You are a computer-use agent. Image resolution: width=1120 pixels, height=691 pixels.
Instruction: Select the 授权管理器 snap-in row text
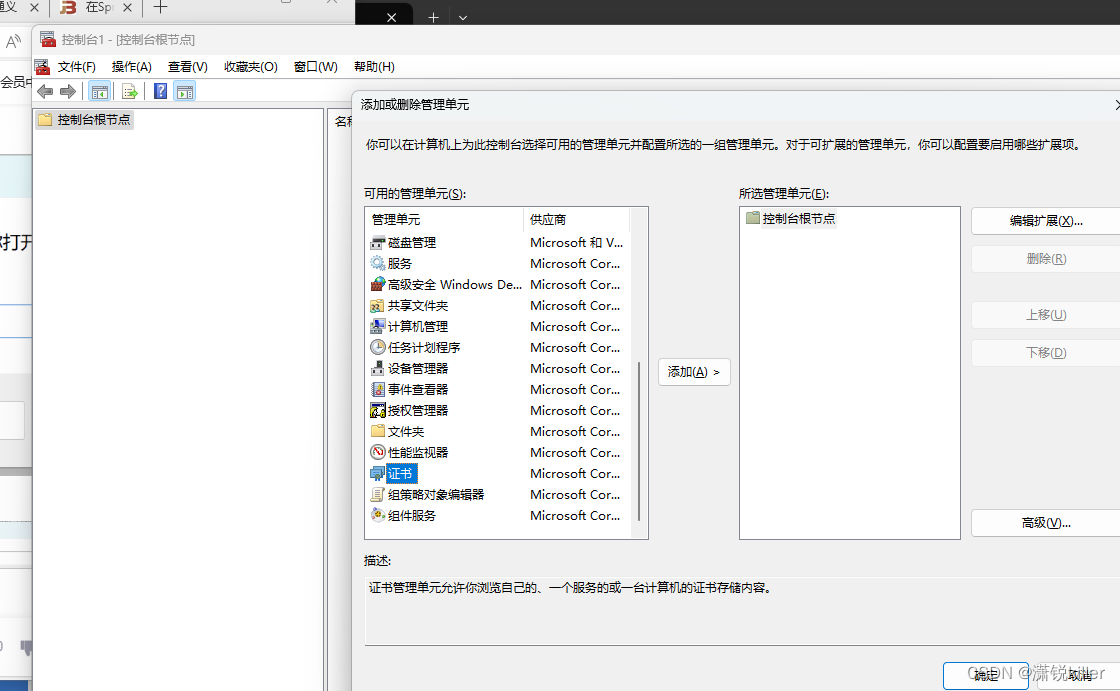[418, 410]
